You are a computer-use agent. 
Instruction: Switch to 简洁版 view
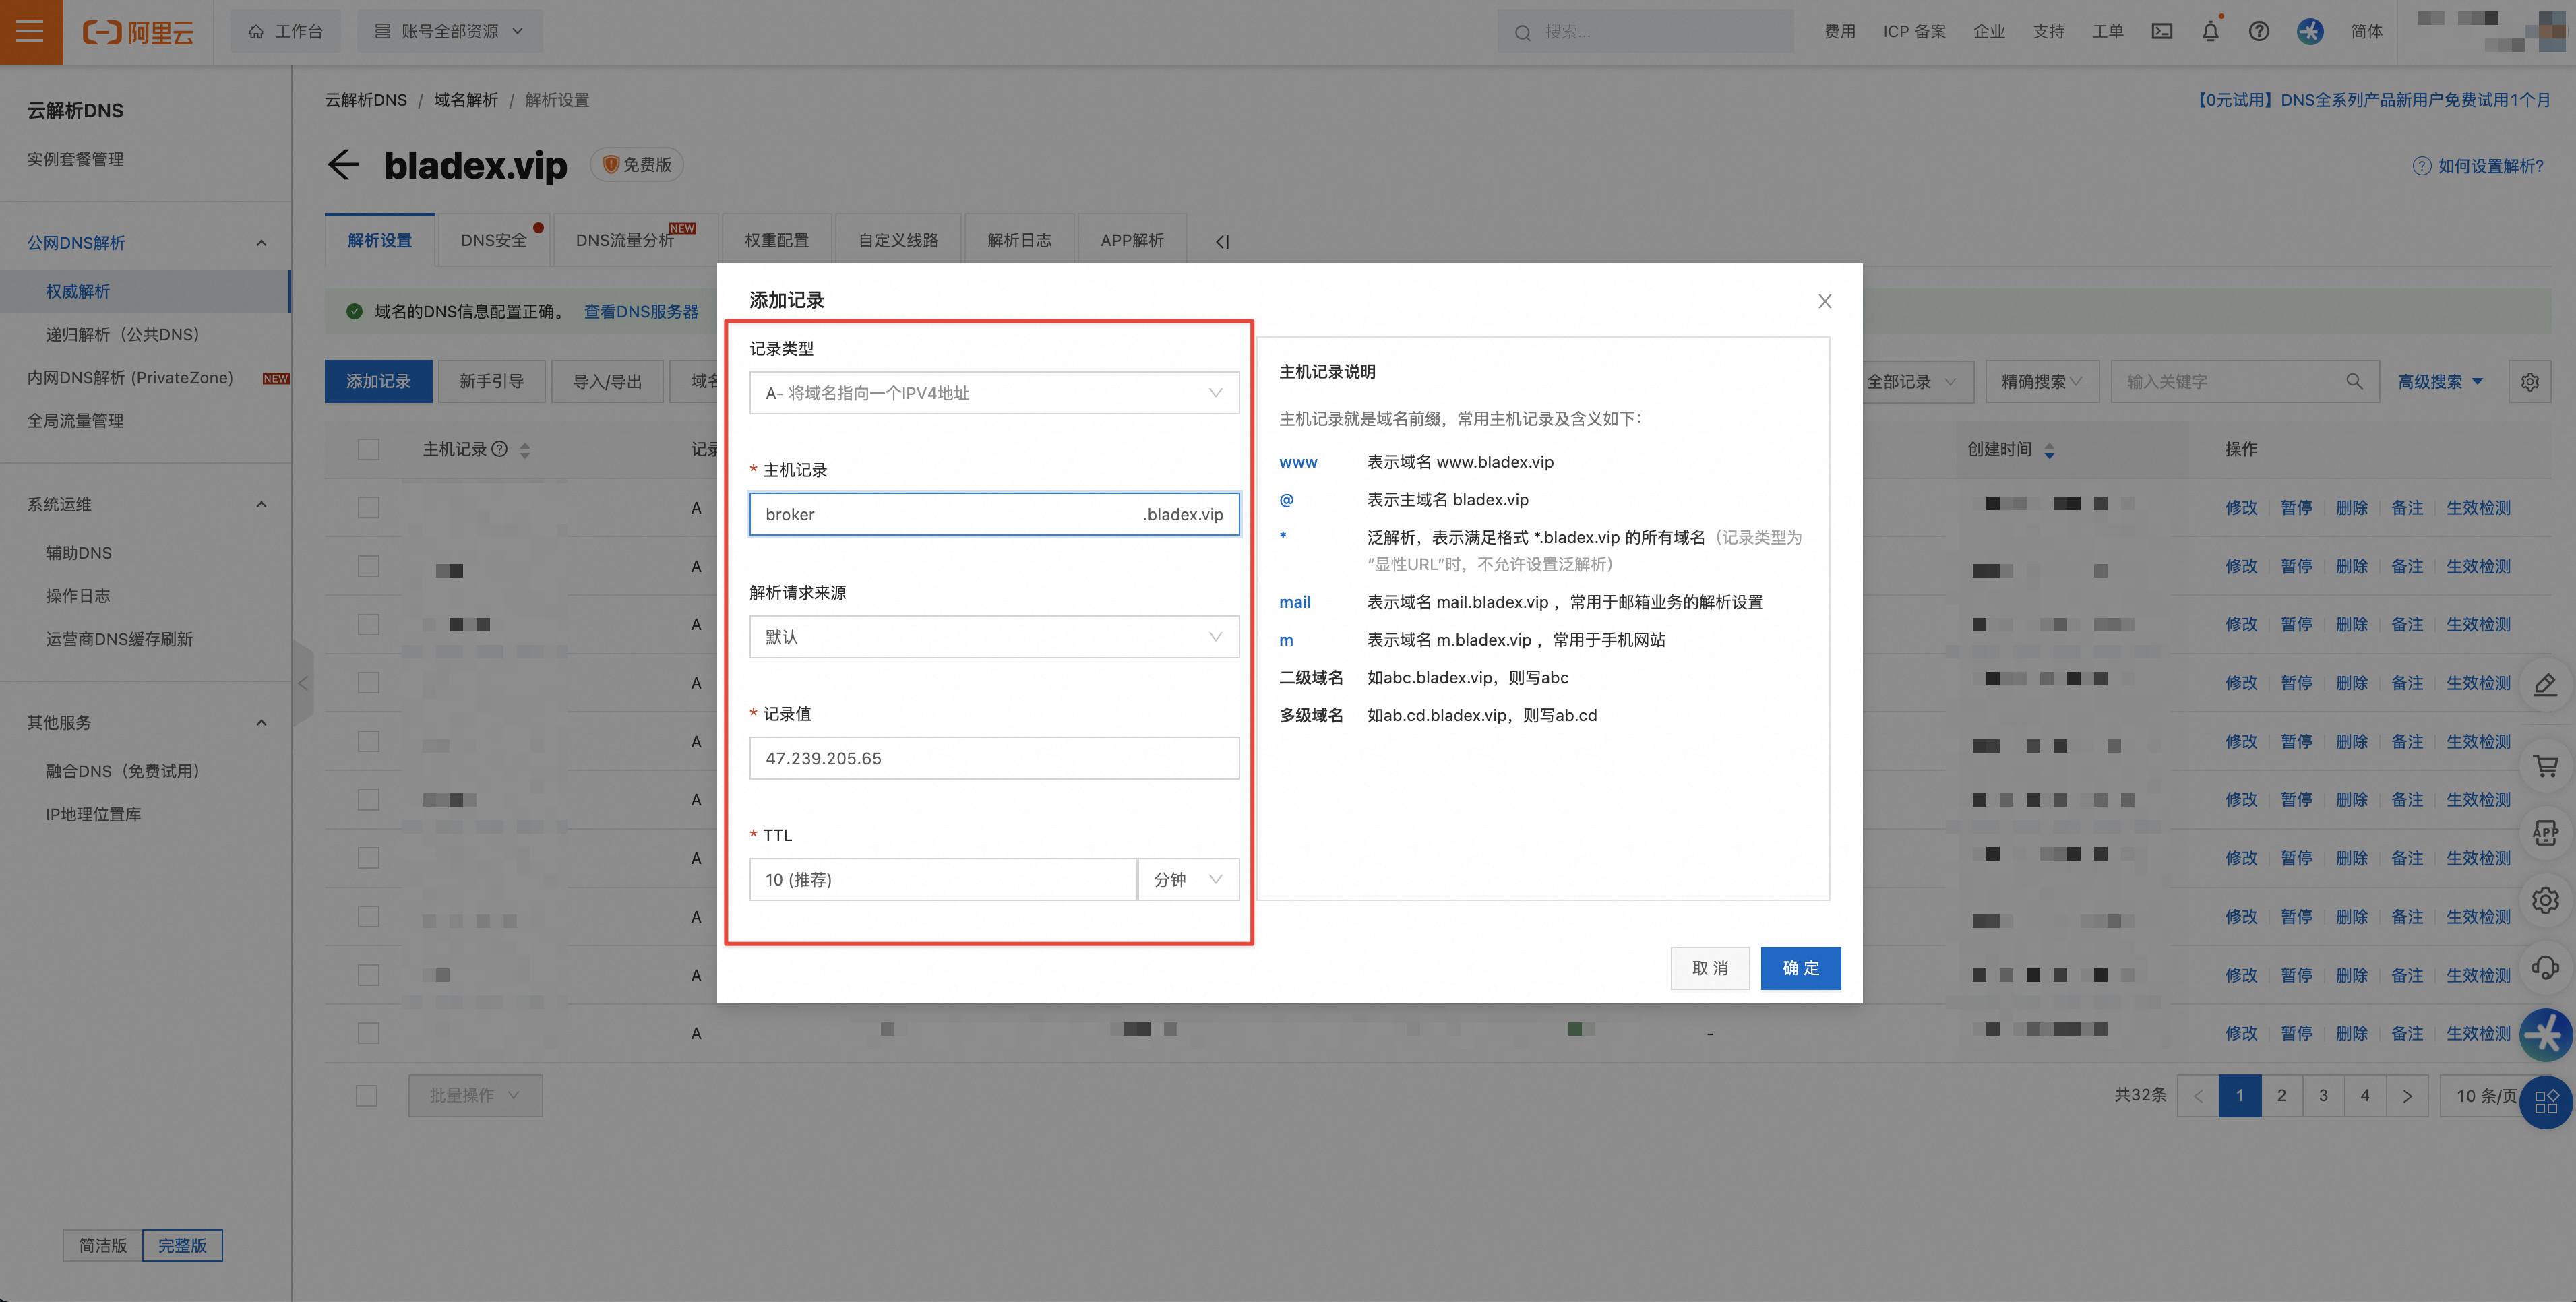click(102, 1246)
